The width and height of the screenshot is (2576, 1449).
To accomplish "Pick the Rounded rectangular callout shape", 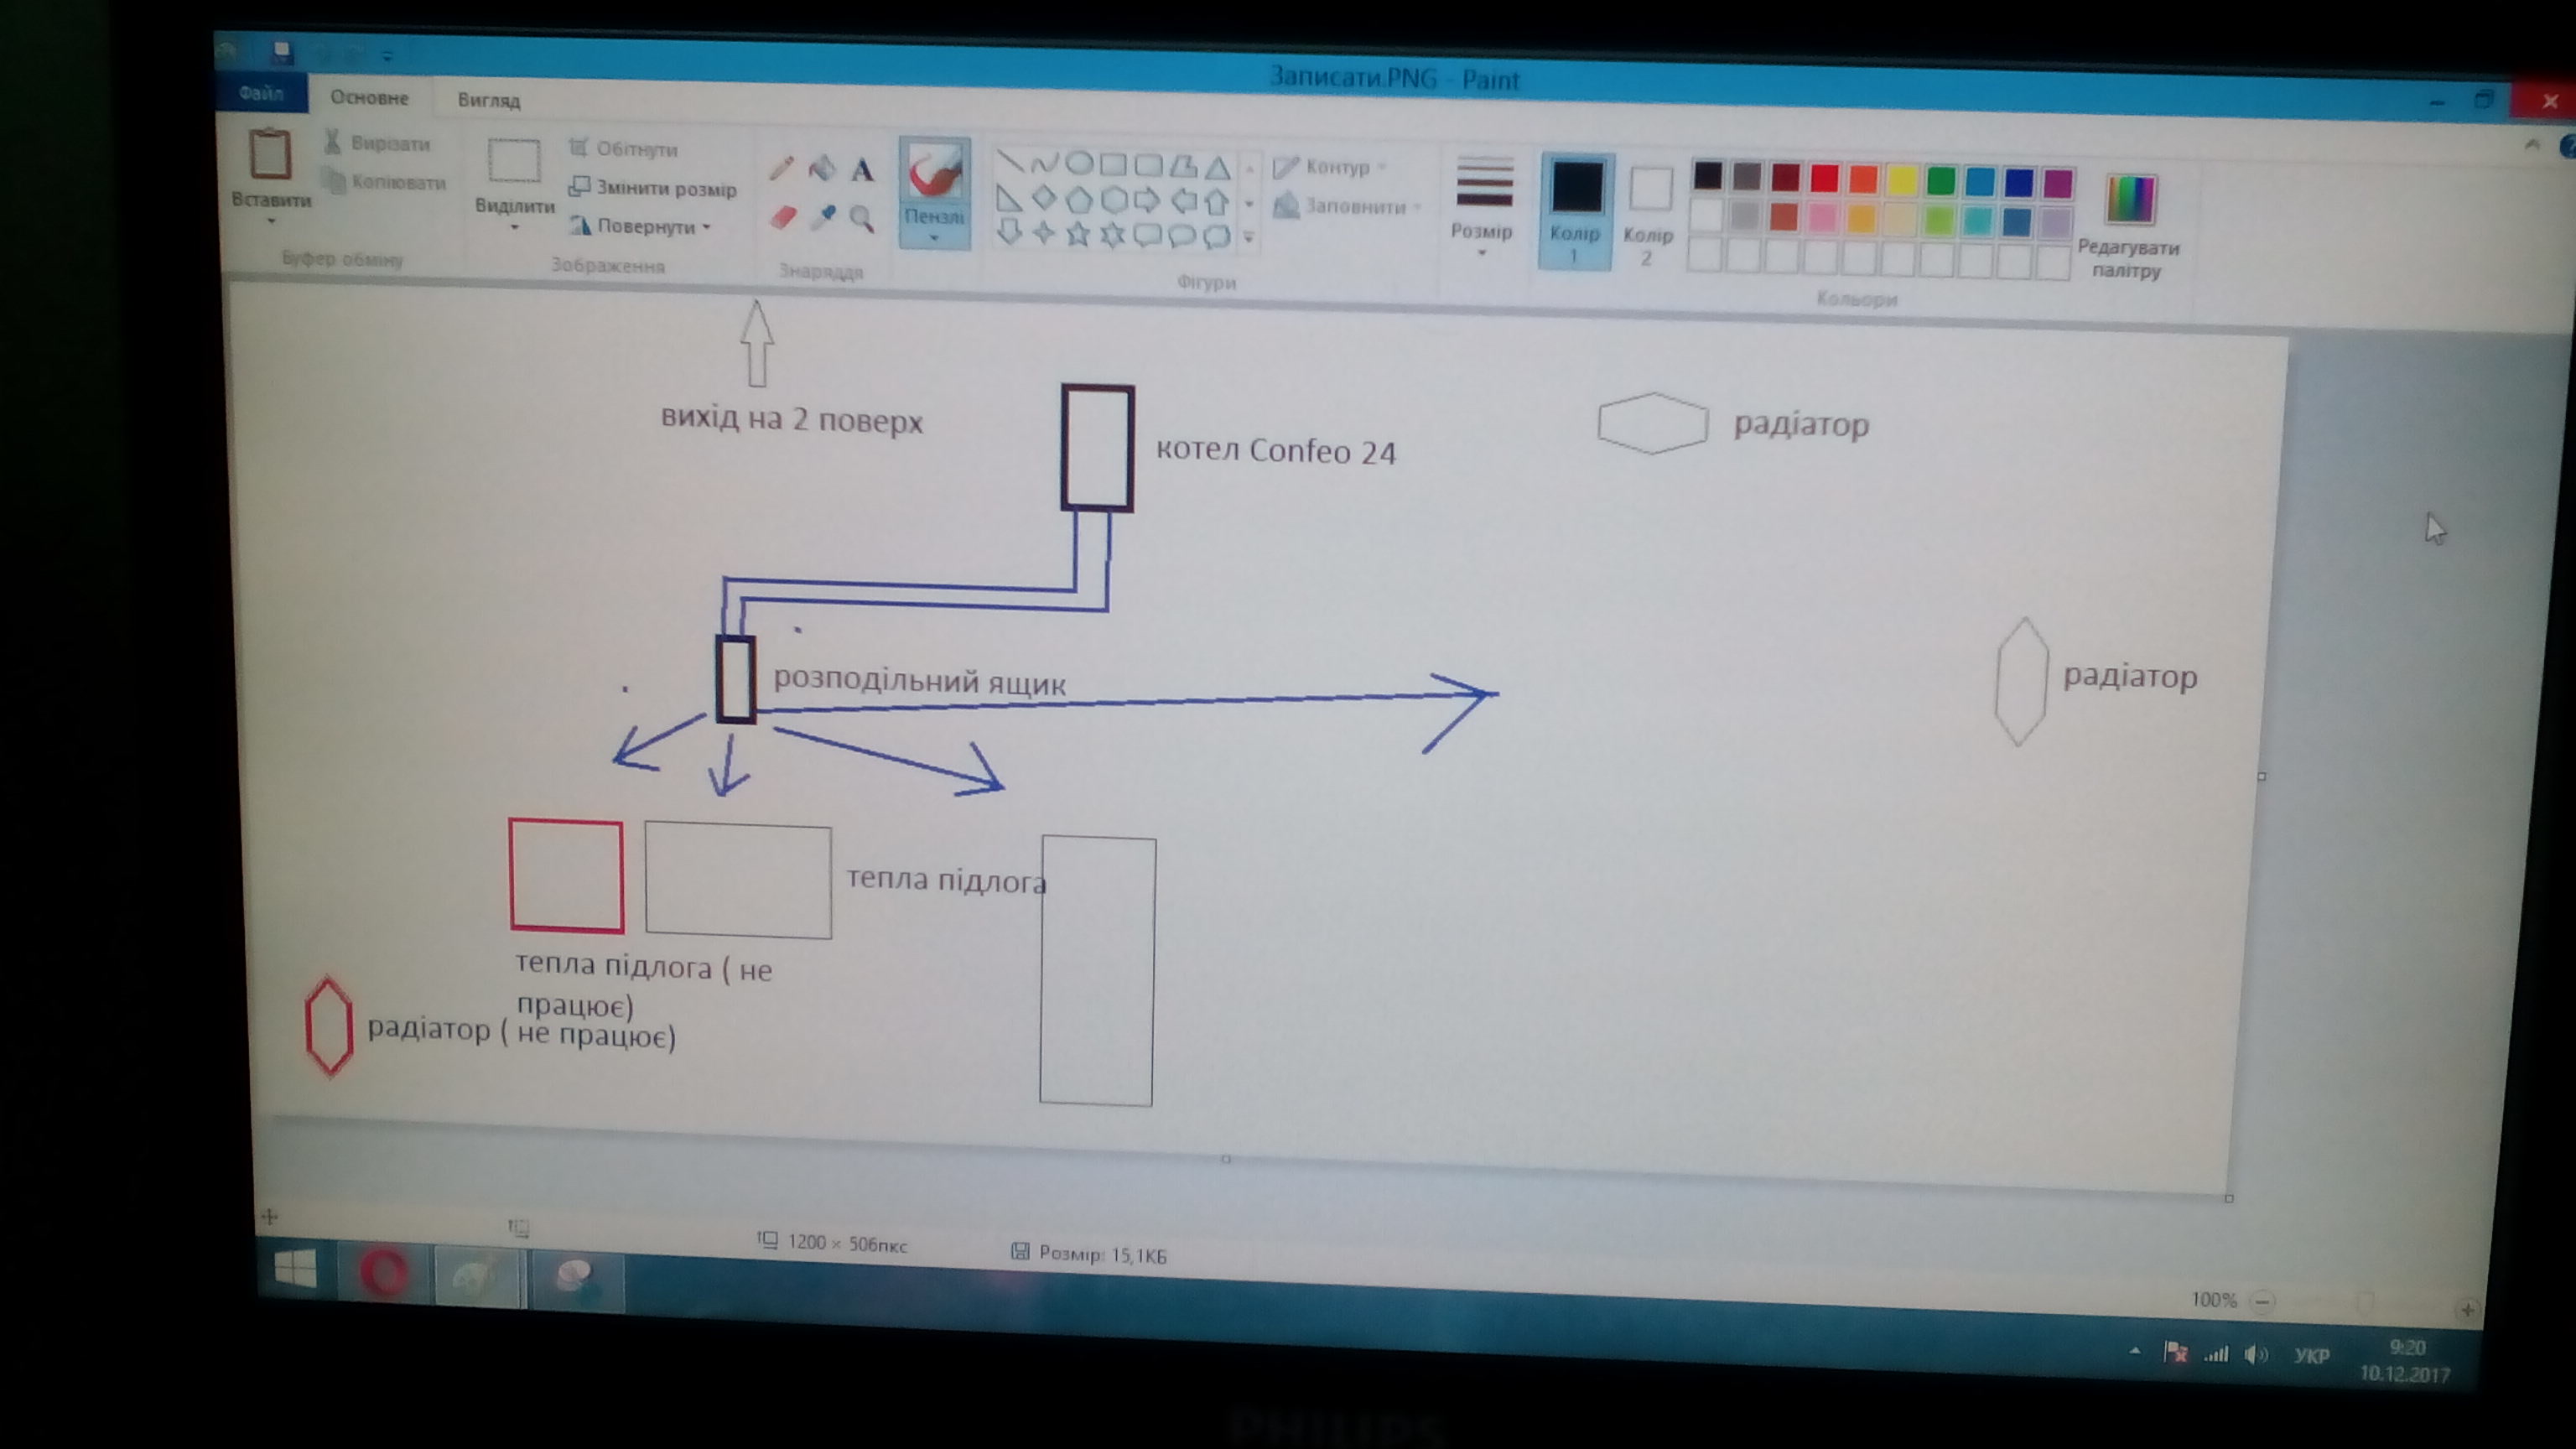I will [1147, 236].
